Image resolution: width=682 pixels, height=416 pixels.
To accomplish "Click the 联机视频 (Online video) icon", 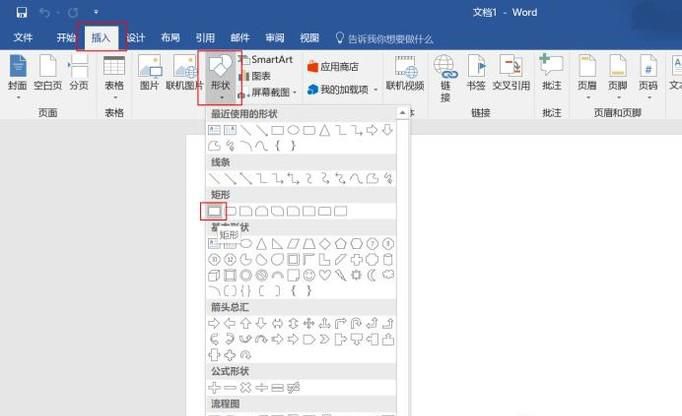I will coord(405,73).
